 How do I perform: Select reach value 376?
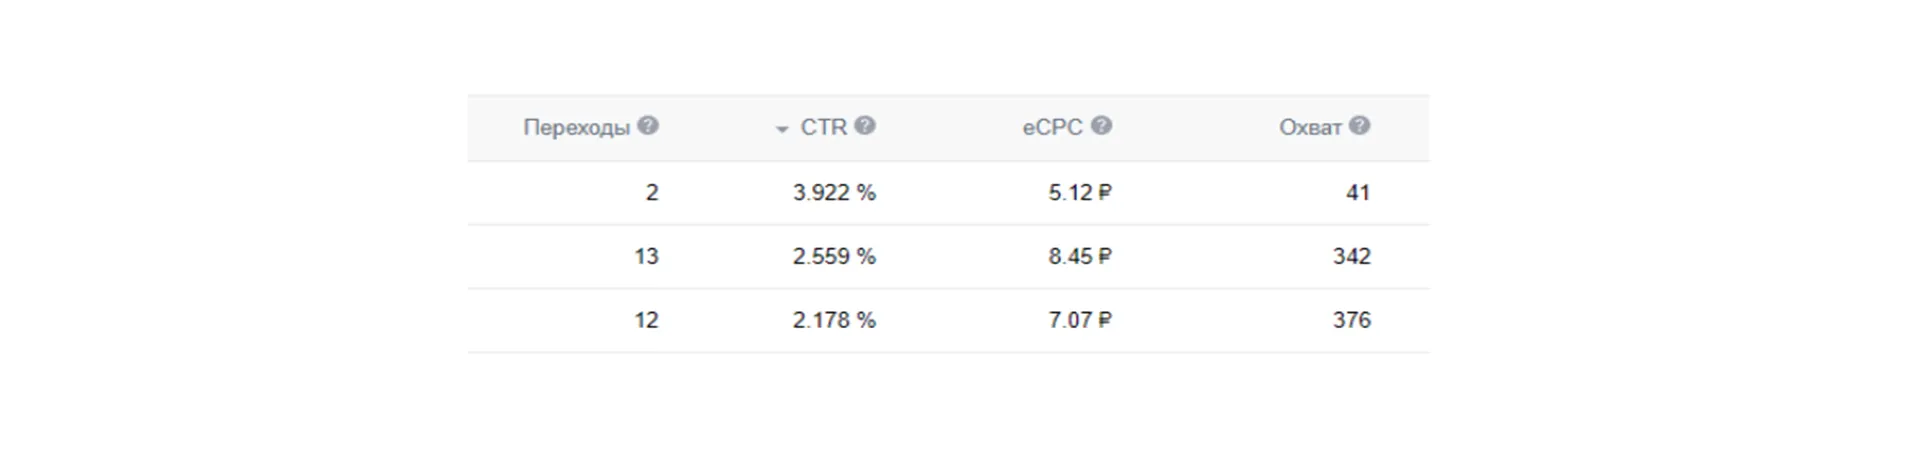tap(1352, 320)
